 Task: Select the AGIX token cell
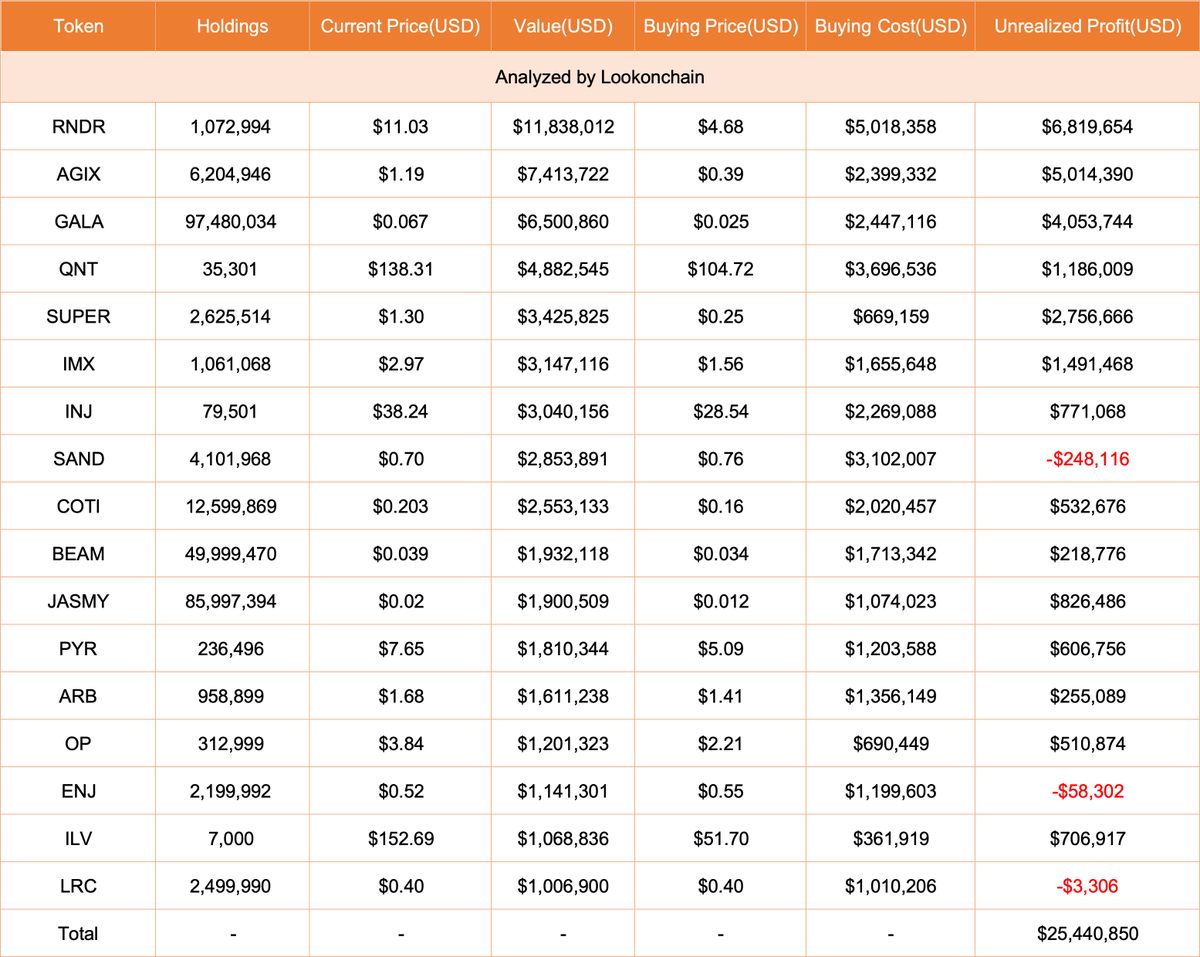[x=78, y=174]
